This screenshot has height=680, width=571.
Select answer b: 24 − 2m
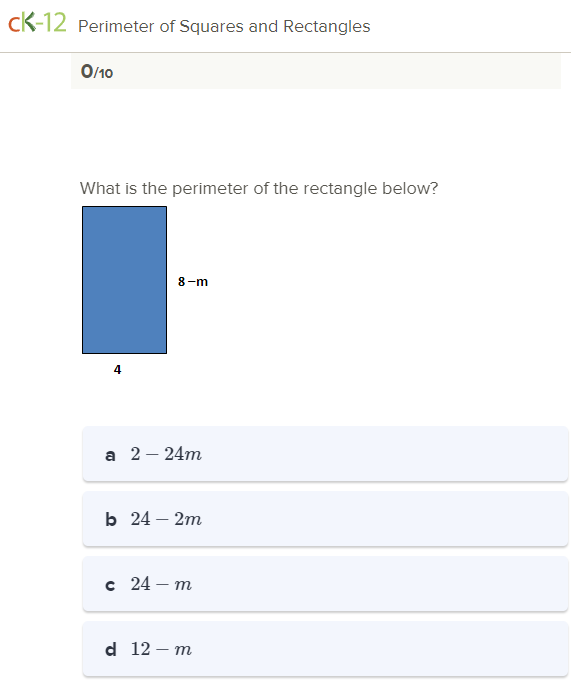(325, 519)
